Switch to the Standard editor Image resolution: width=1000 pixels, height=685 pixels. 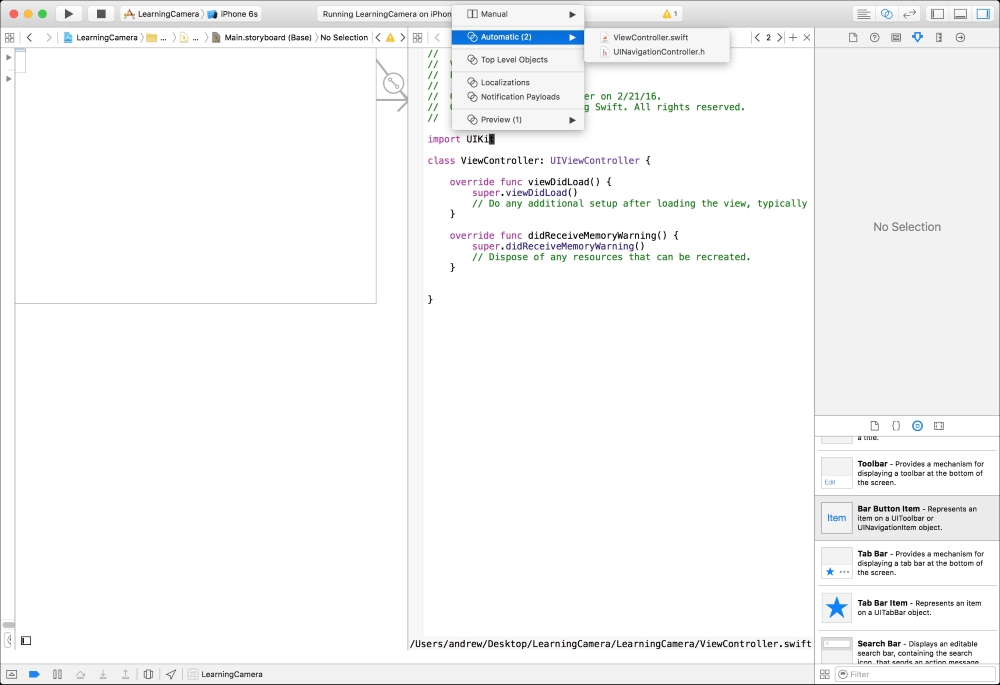pyautogui.click(x=862, y=14)
